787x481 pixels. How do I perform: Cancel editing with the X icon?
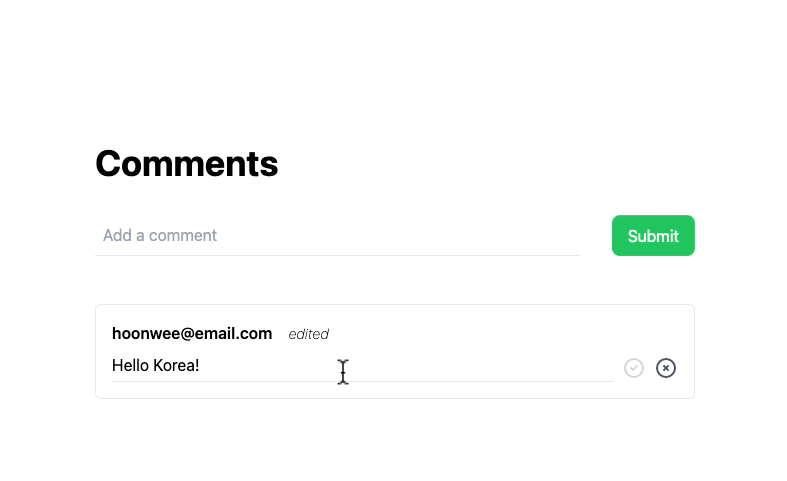point(666,368)
